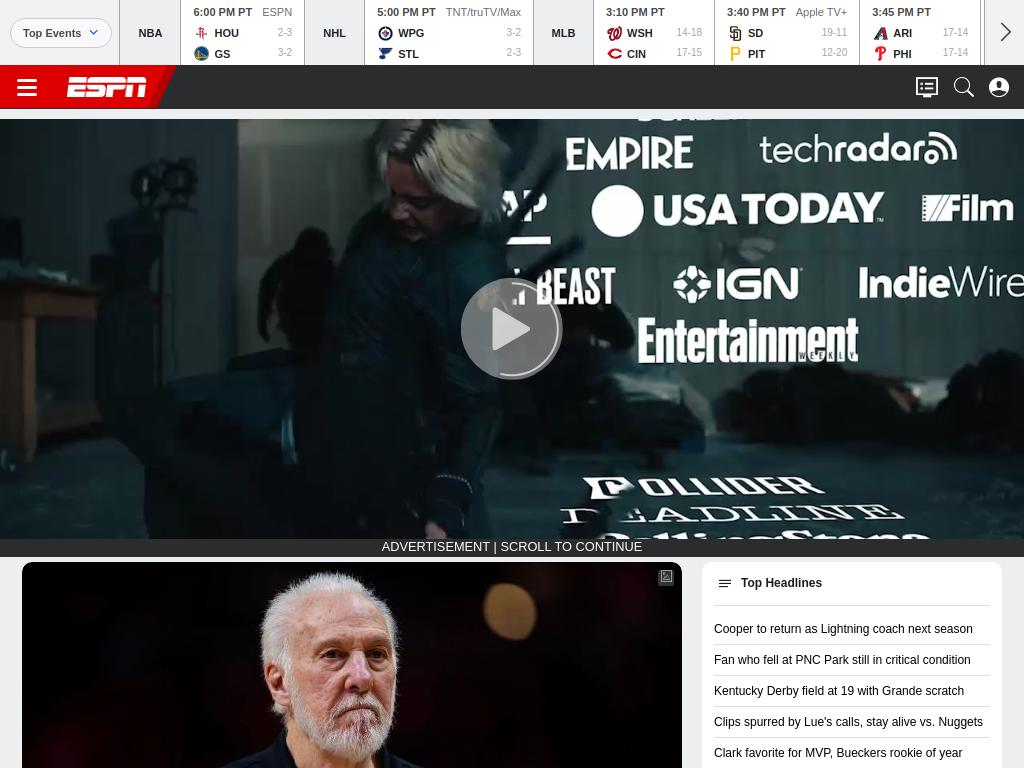Select the MLB league tab
This screenshot has width=1024, height=768.
(563, 33)
